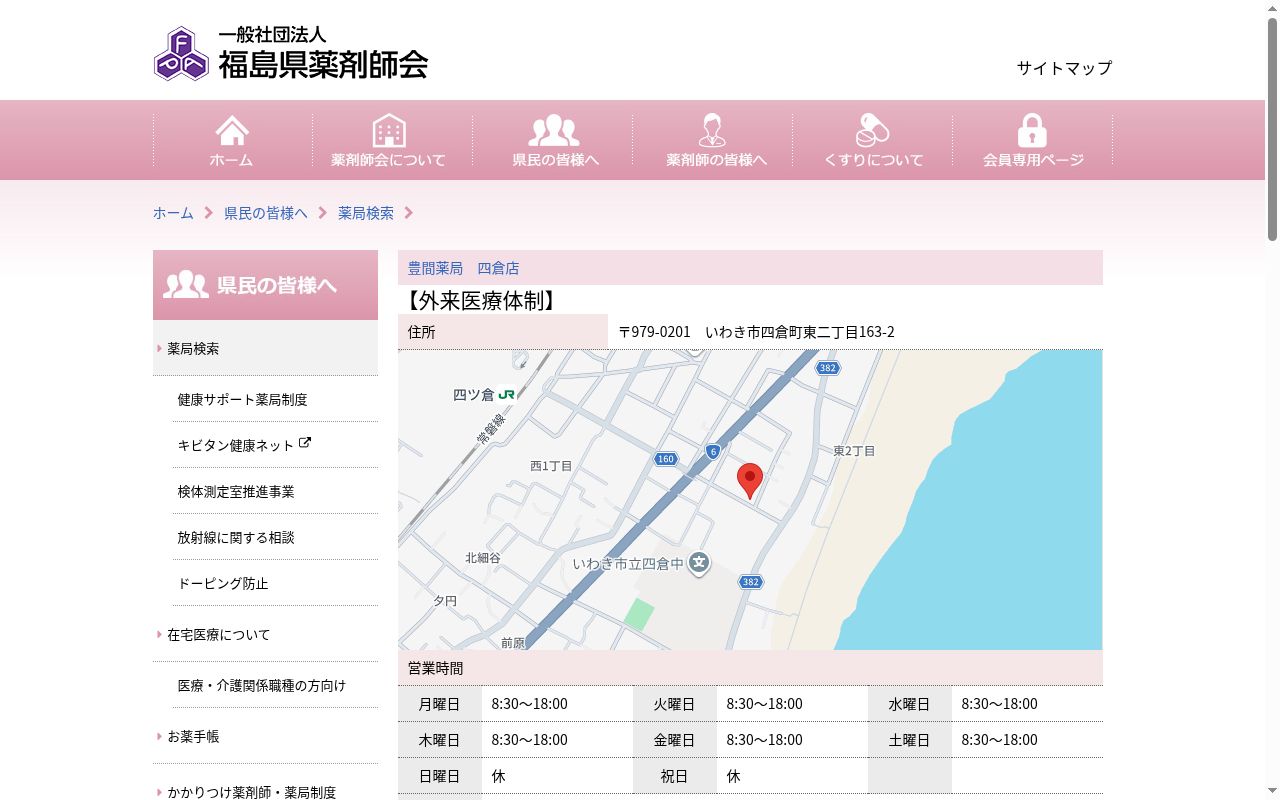Click the route 160 shield on the map
The height and width of the screenshot is (800, 1280).
(x=666, y=459)
